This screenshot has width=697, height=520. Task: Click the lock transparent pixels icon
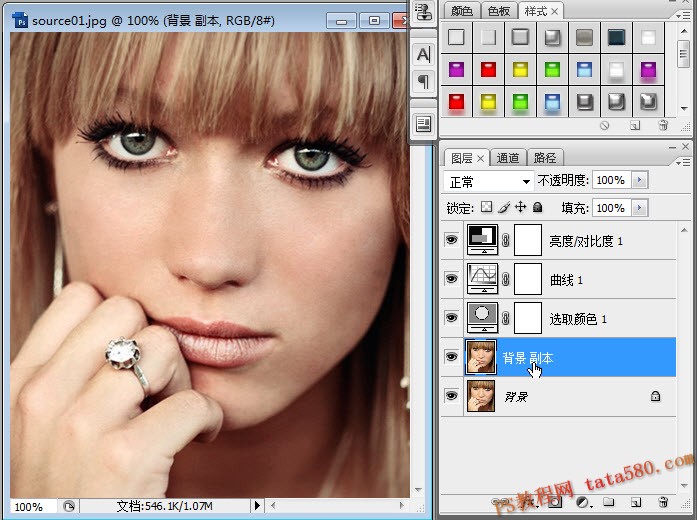(x=487, y=207)
